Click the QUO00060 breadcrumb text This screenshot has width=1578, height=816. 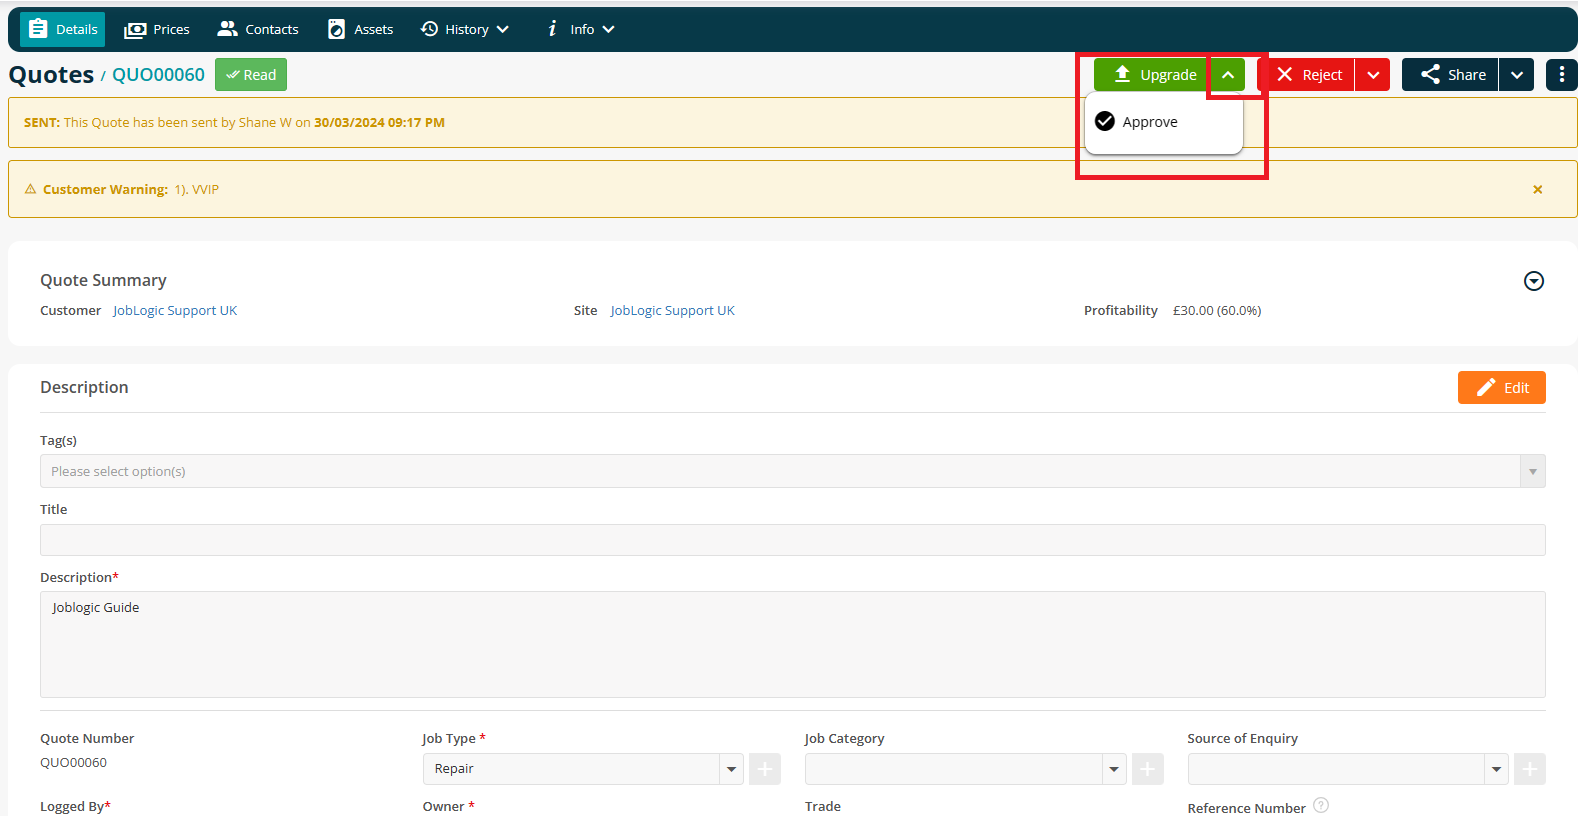(x=158, y=75)
